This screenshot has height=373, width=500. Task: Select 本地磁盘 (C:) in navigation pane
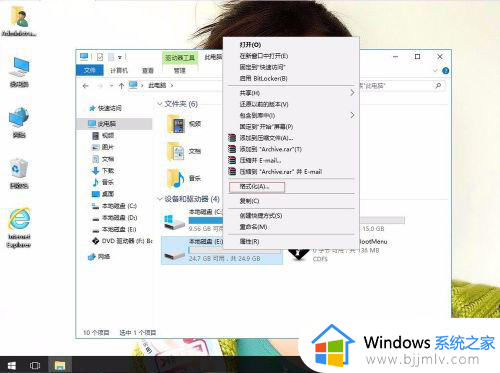coord(119,206)
